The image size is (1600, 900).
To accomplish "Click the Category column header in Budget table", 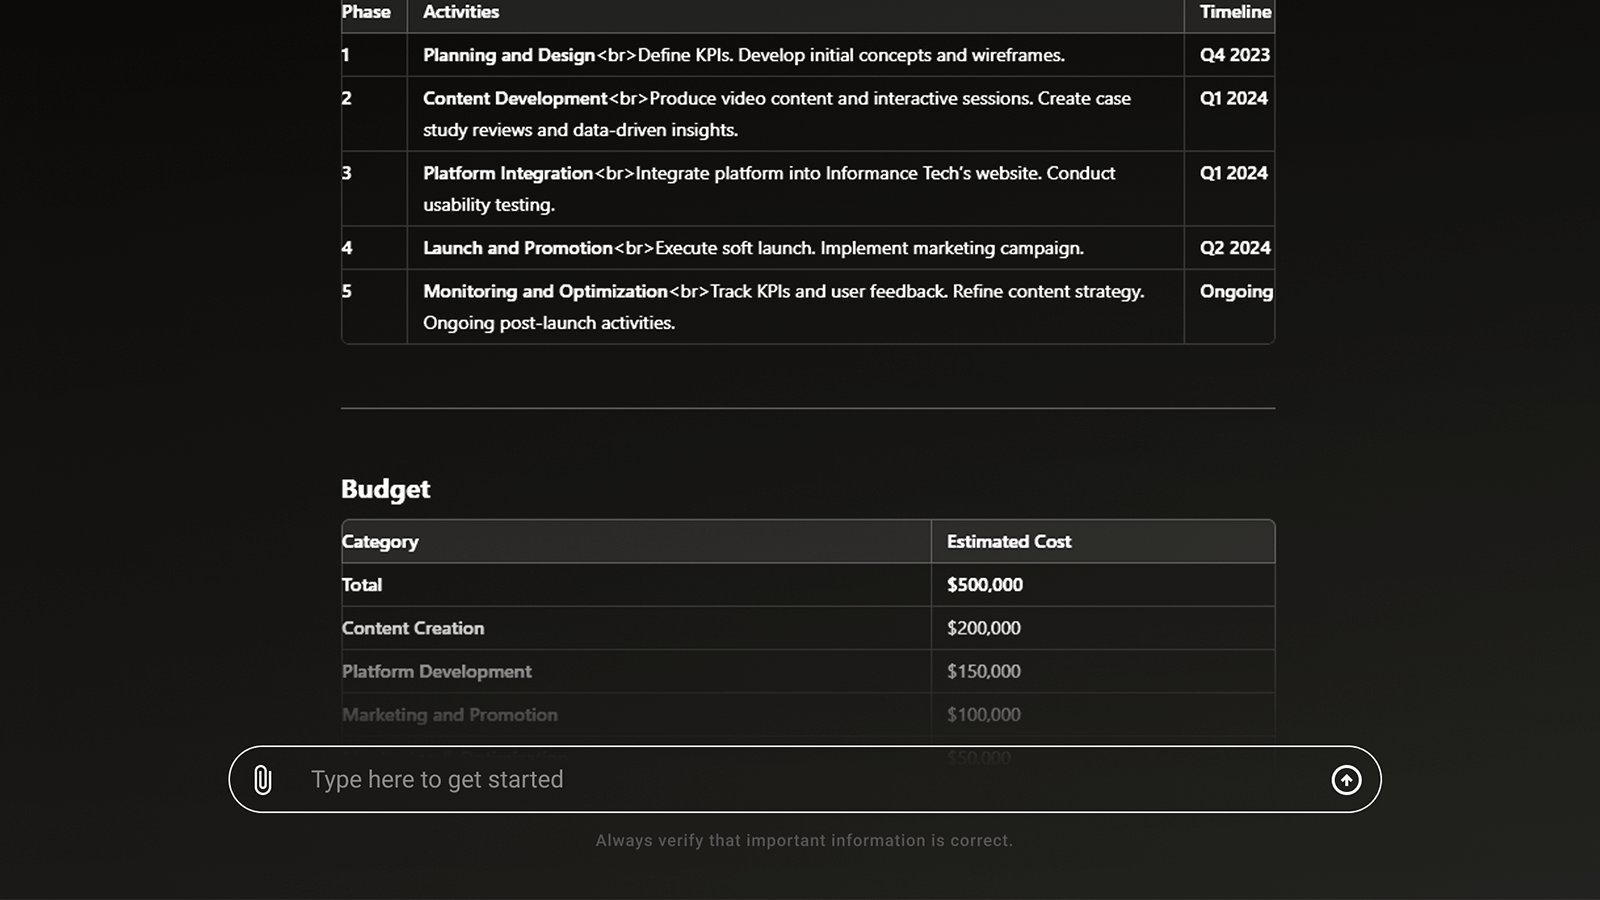I will coord(380,542).
